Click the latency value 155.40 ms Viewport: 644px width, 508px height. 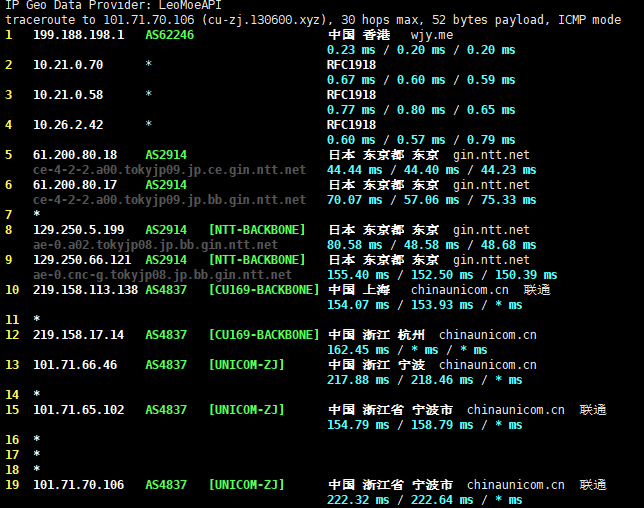[358, 275]
